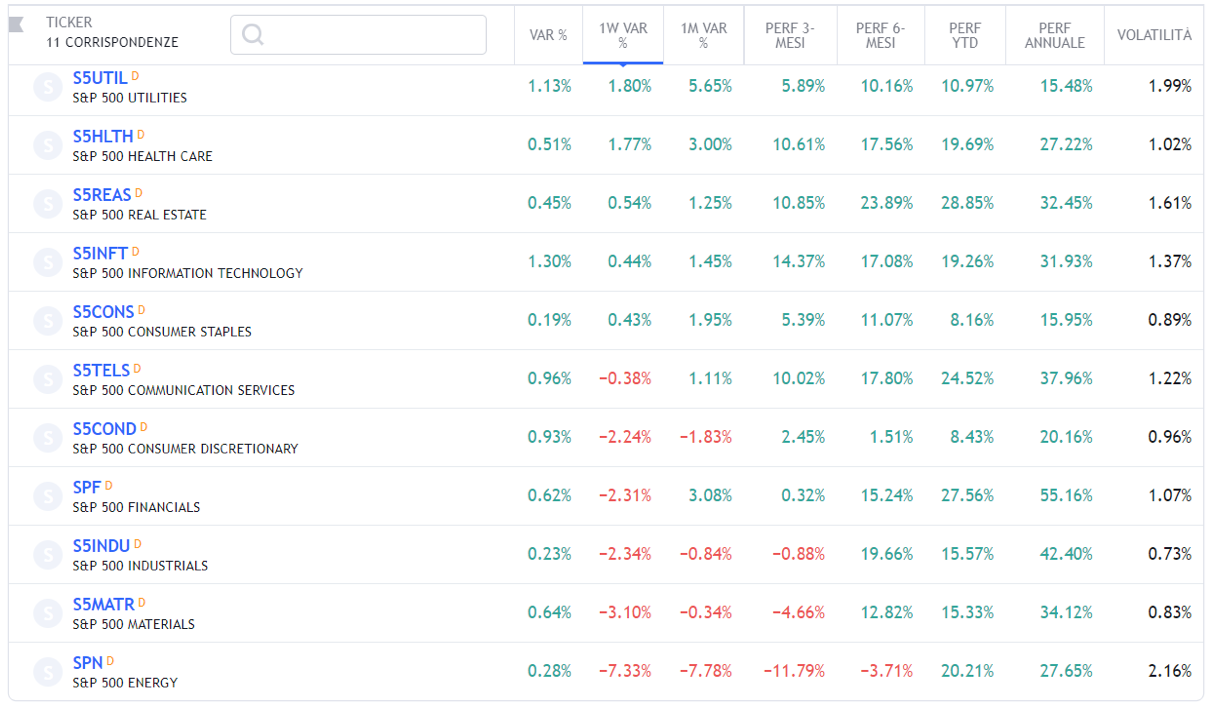The width and height of the screenshot is (1210, 704).
Task: Click the S5INFT row's round symbol icon
Action: [x=48, y=263]
